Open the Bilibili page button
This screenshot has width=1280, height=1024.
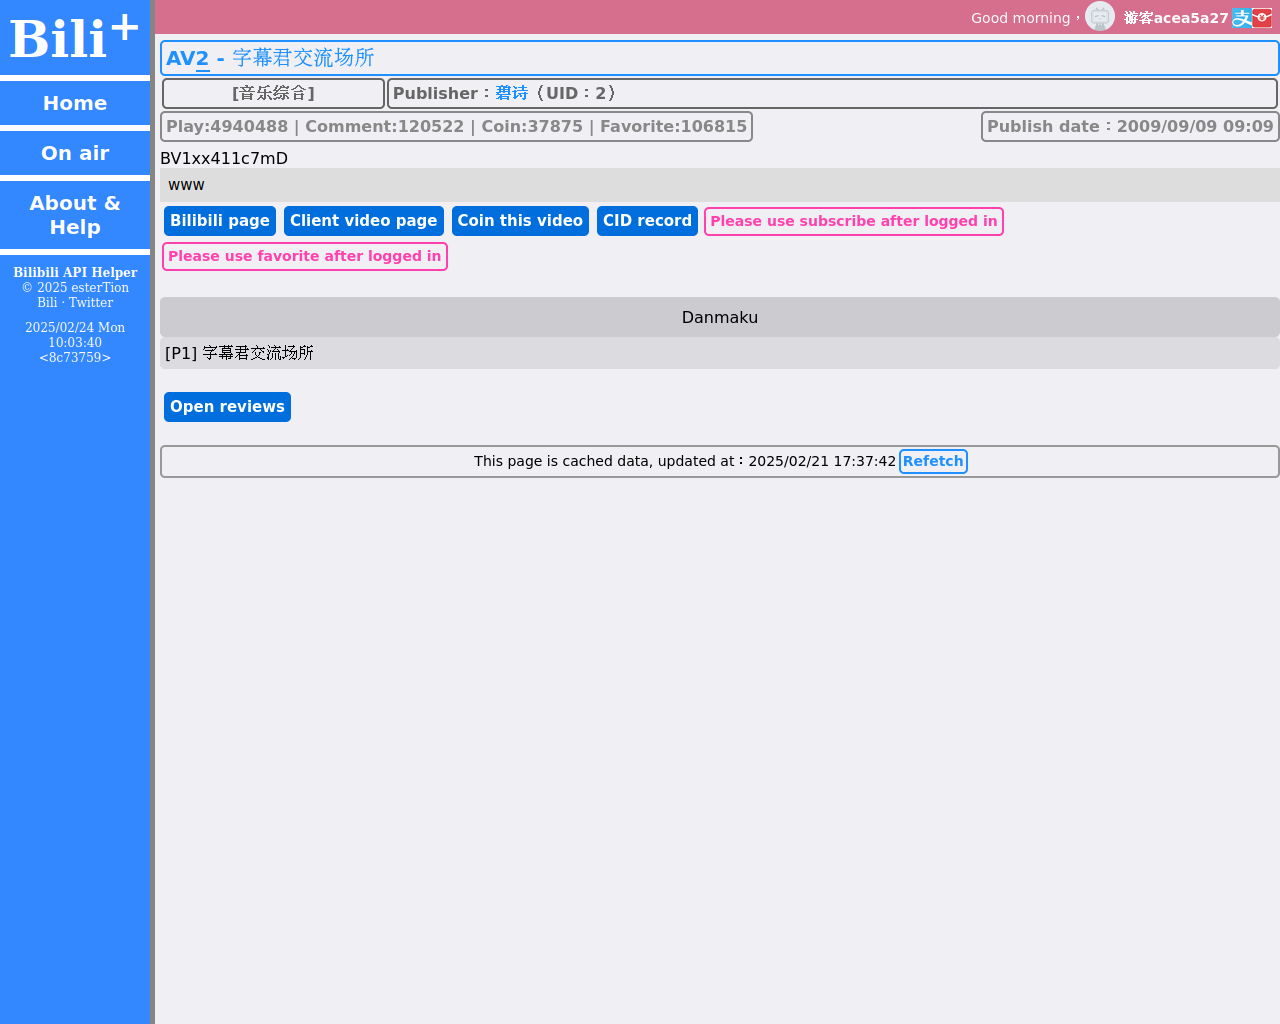pyautogui.click(x=220, y=221)
